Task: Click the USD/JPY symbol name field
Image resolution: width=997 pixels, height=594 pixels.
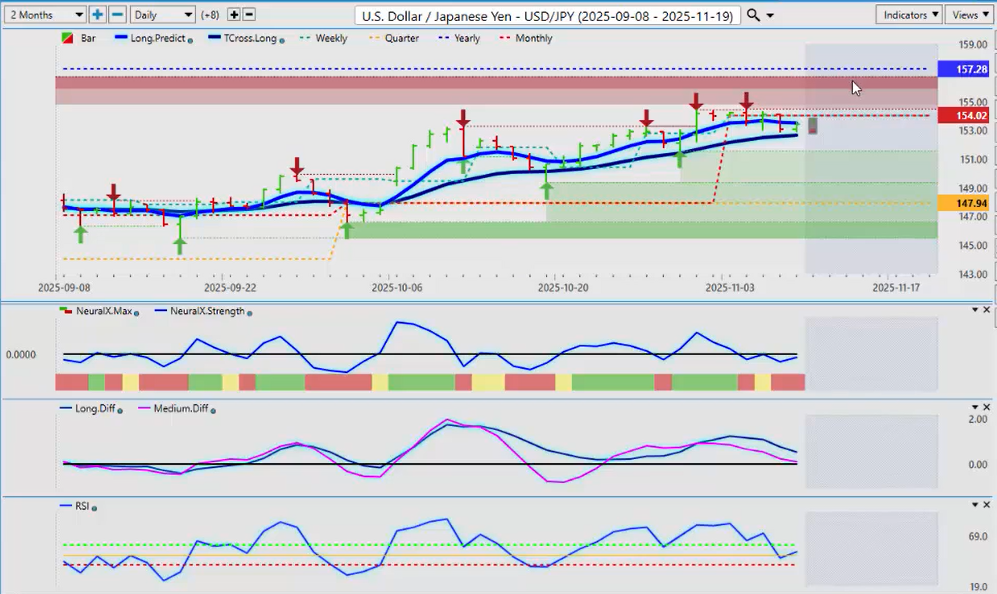Action: pos(548,16)
